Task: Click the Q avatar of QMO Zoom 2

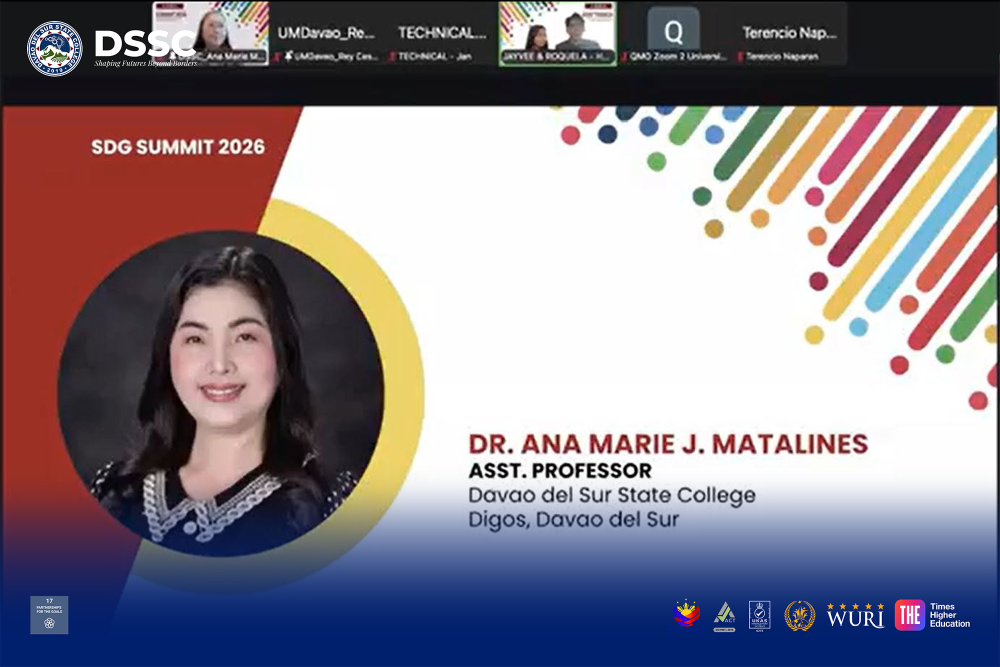Action: click(x=673, y=30)
